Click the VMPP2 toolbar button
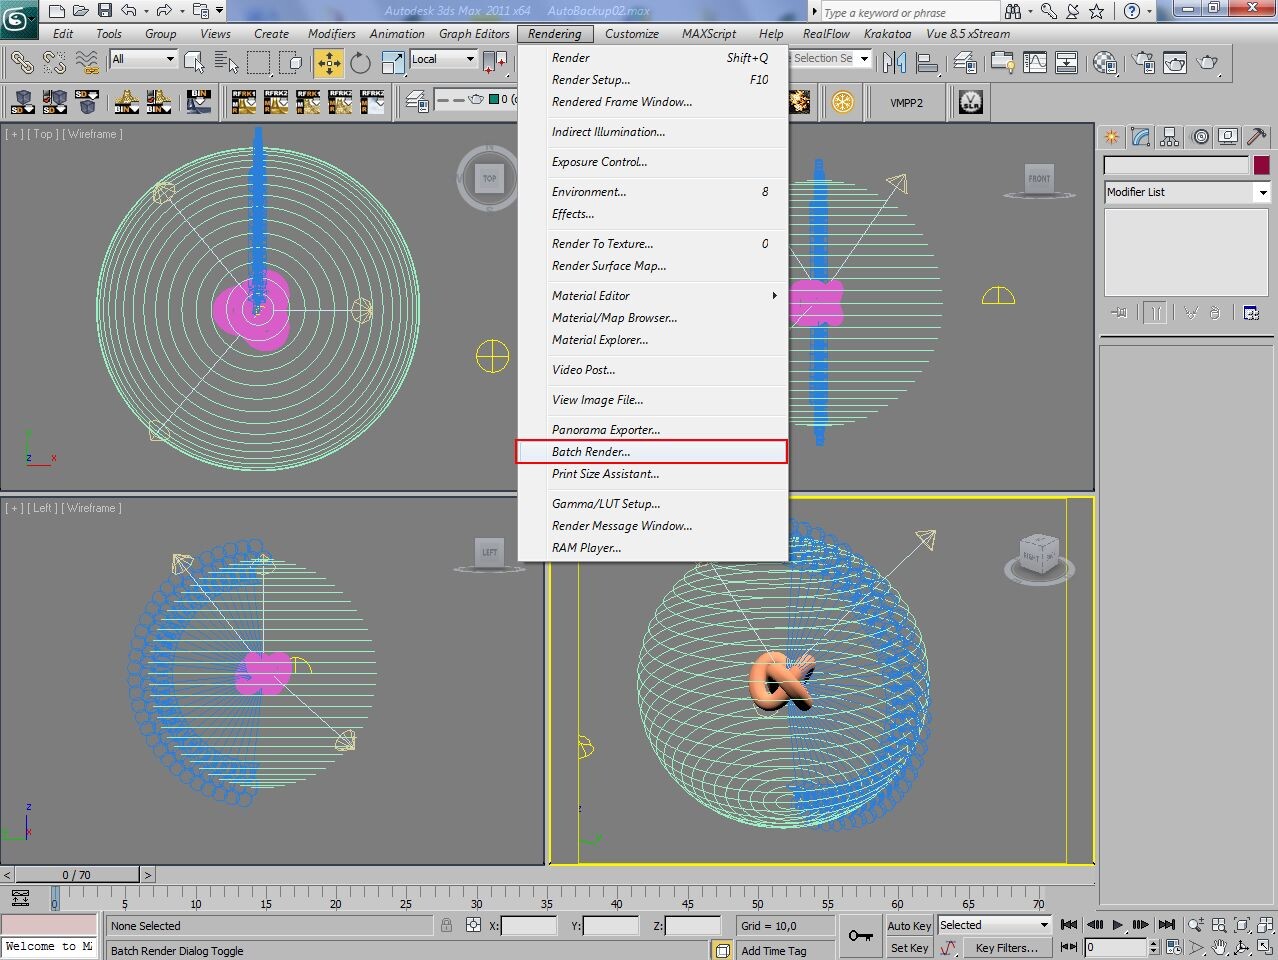 907,102
